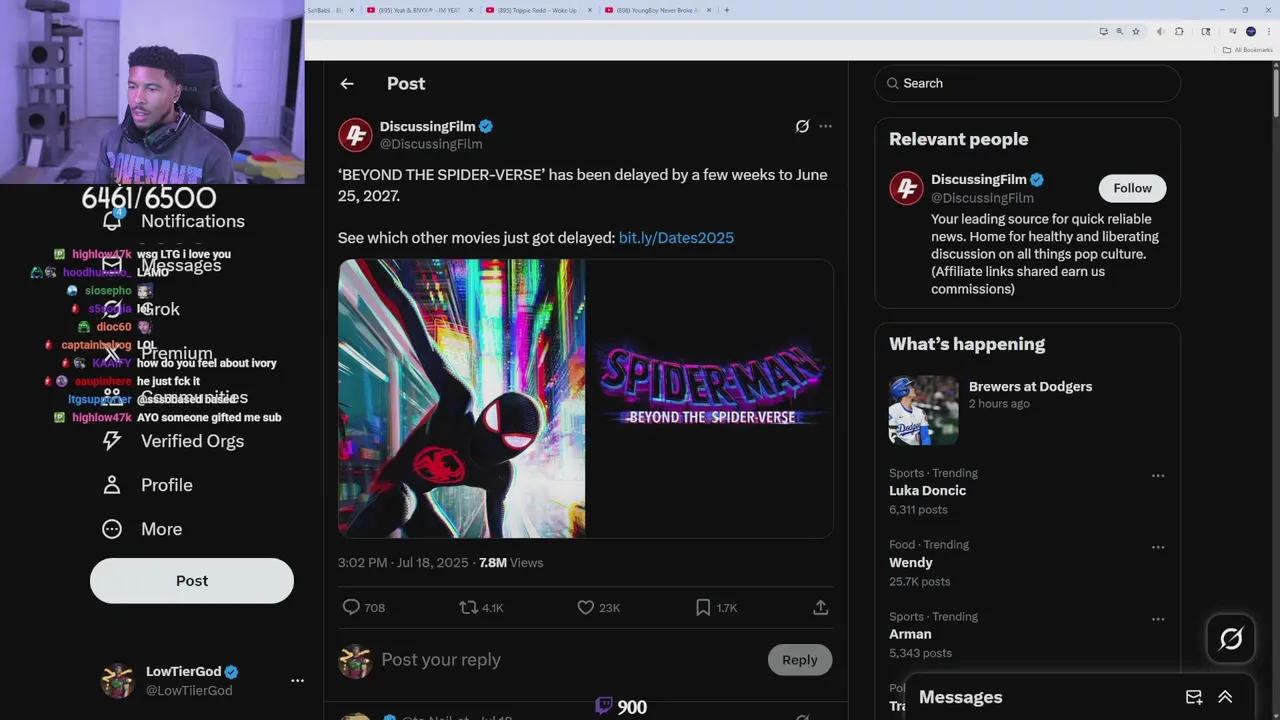Open Grok icon on the DiscussingFilm post
The width and height of the screenshot is (1280, 720).
[802, 126]
